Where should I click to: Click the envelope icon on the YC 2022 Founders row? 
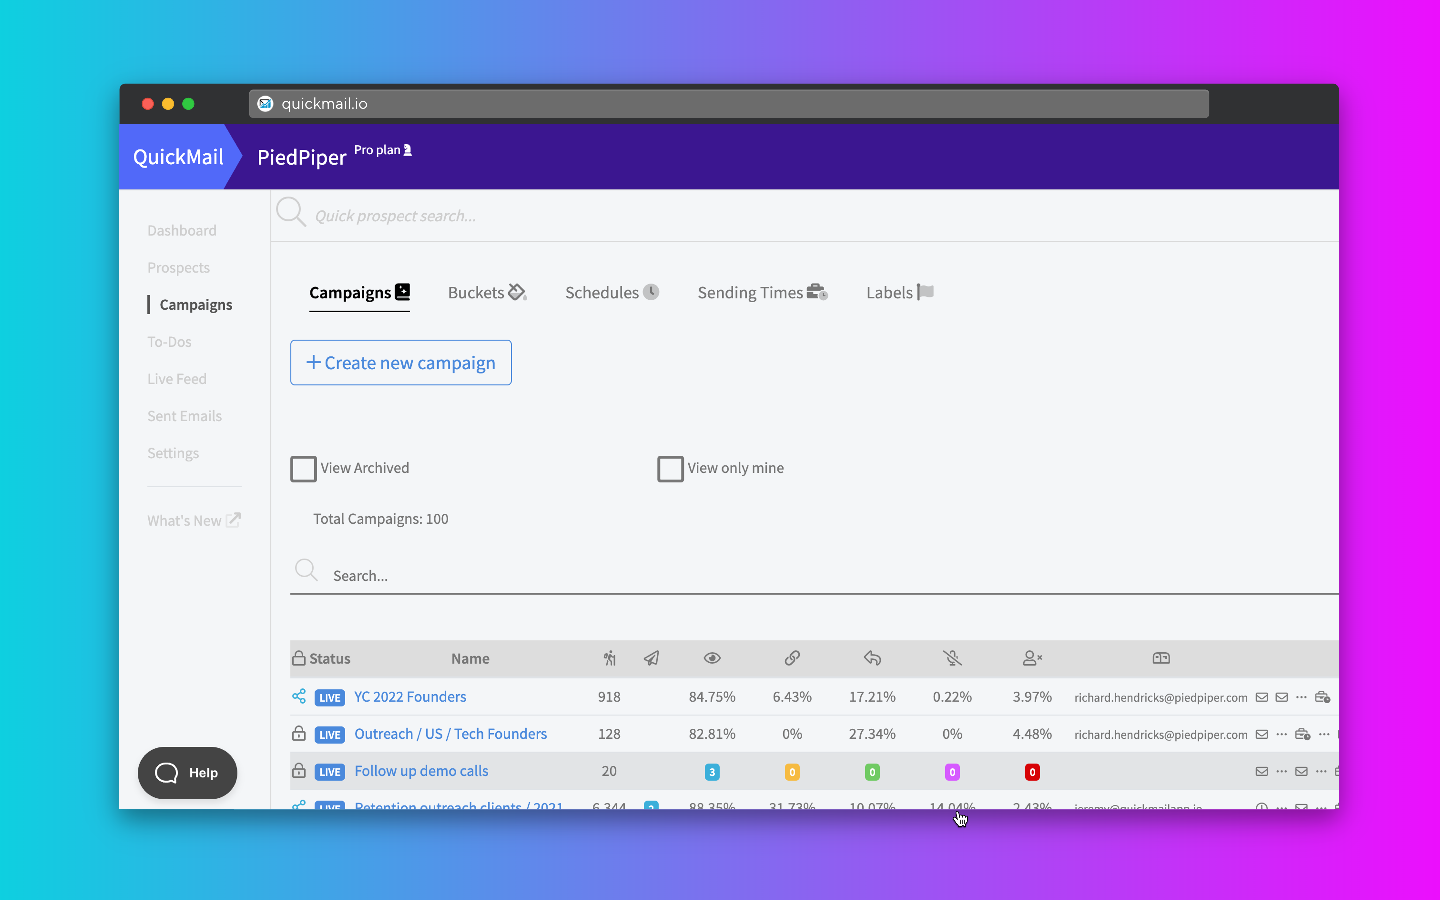pyautogui.click(x=1262, y=697)
